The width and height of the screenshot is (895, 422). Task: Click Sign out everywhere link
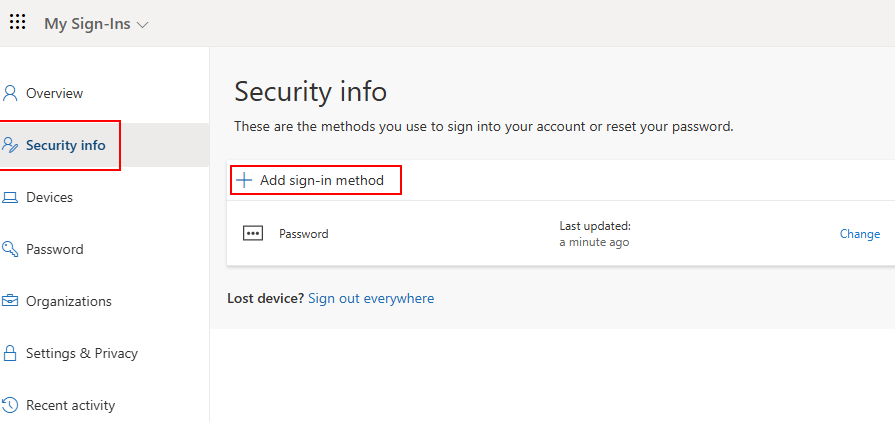(371, 298)
